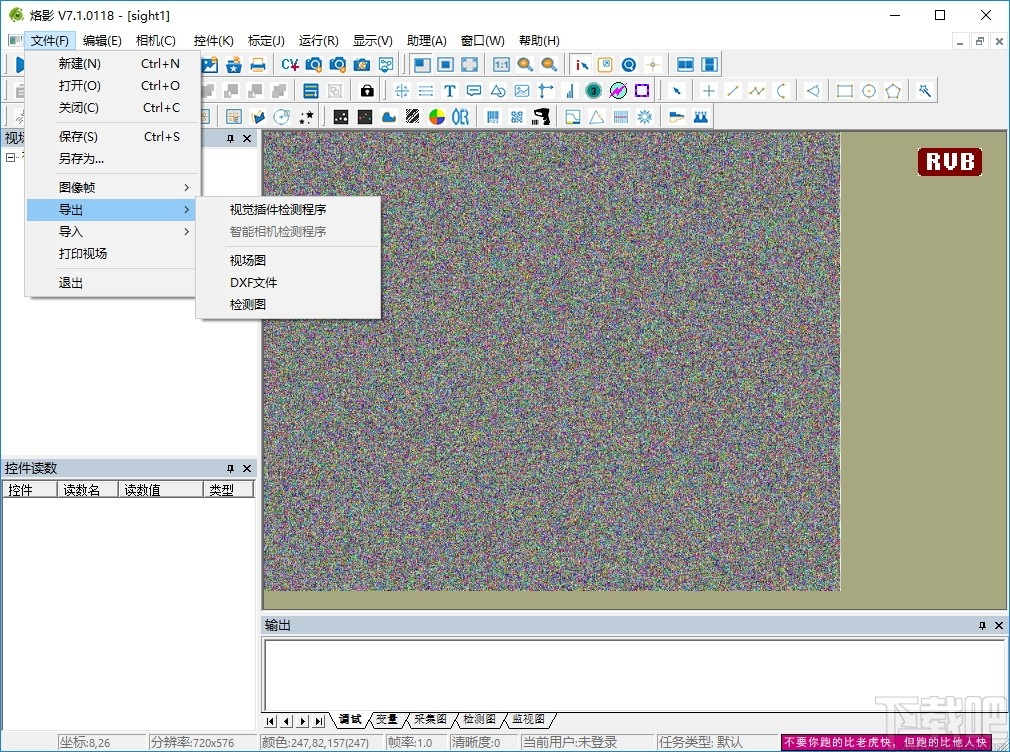The image size is (1010, 752).
Task: Toggle pin on the 控件读数 panel
Action: point(231,468)
